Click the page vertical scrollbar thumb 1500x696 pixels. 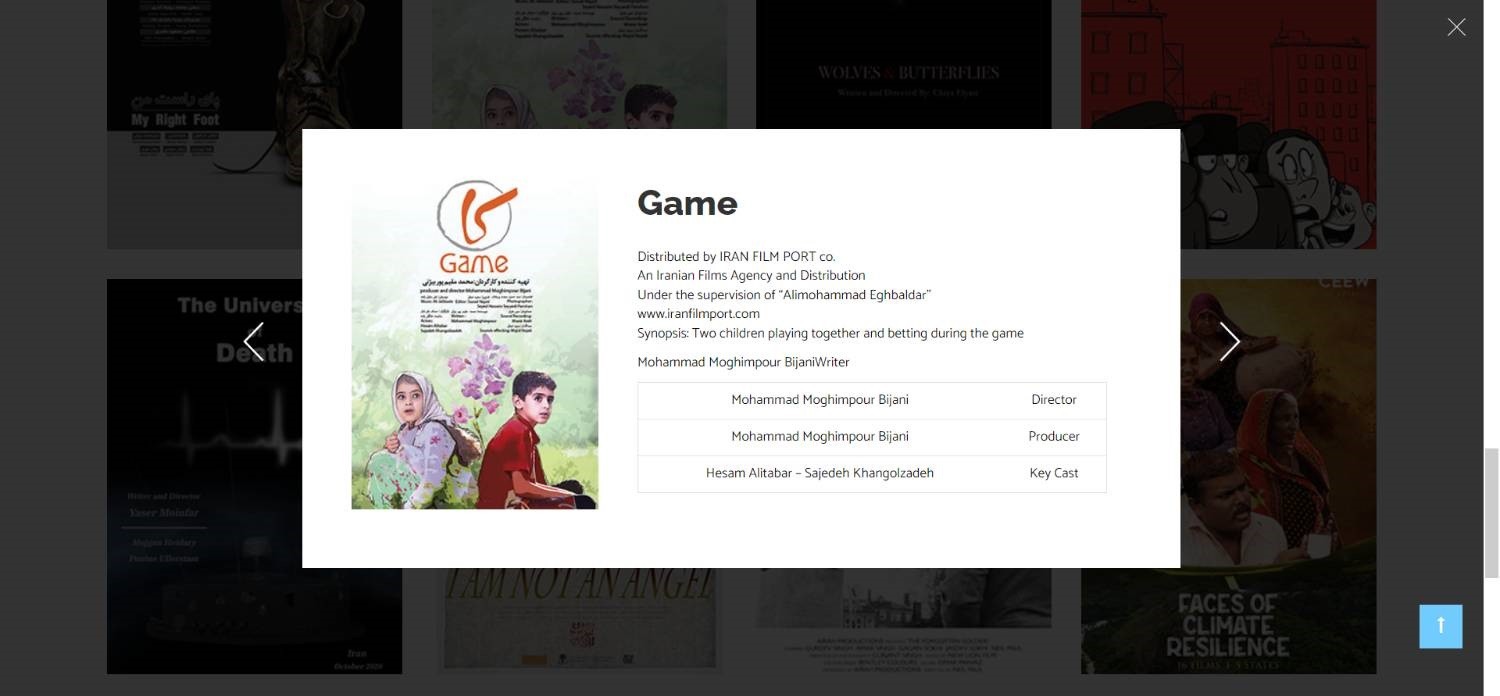1491,513
